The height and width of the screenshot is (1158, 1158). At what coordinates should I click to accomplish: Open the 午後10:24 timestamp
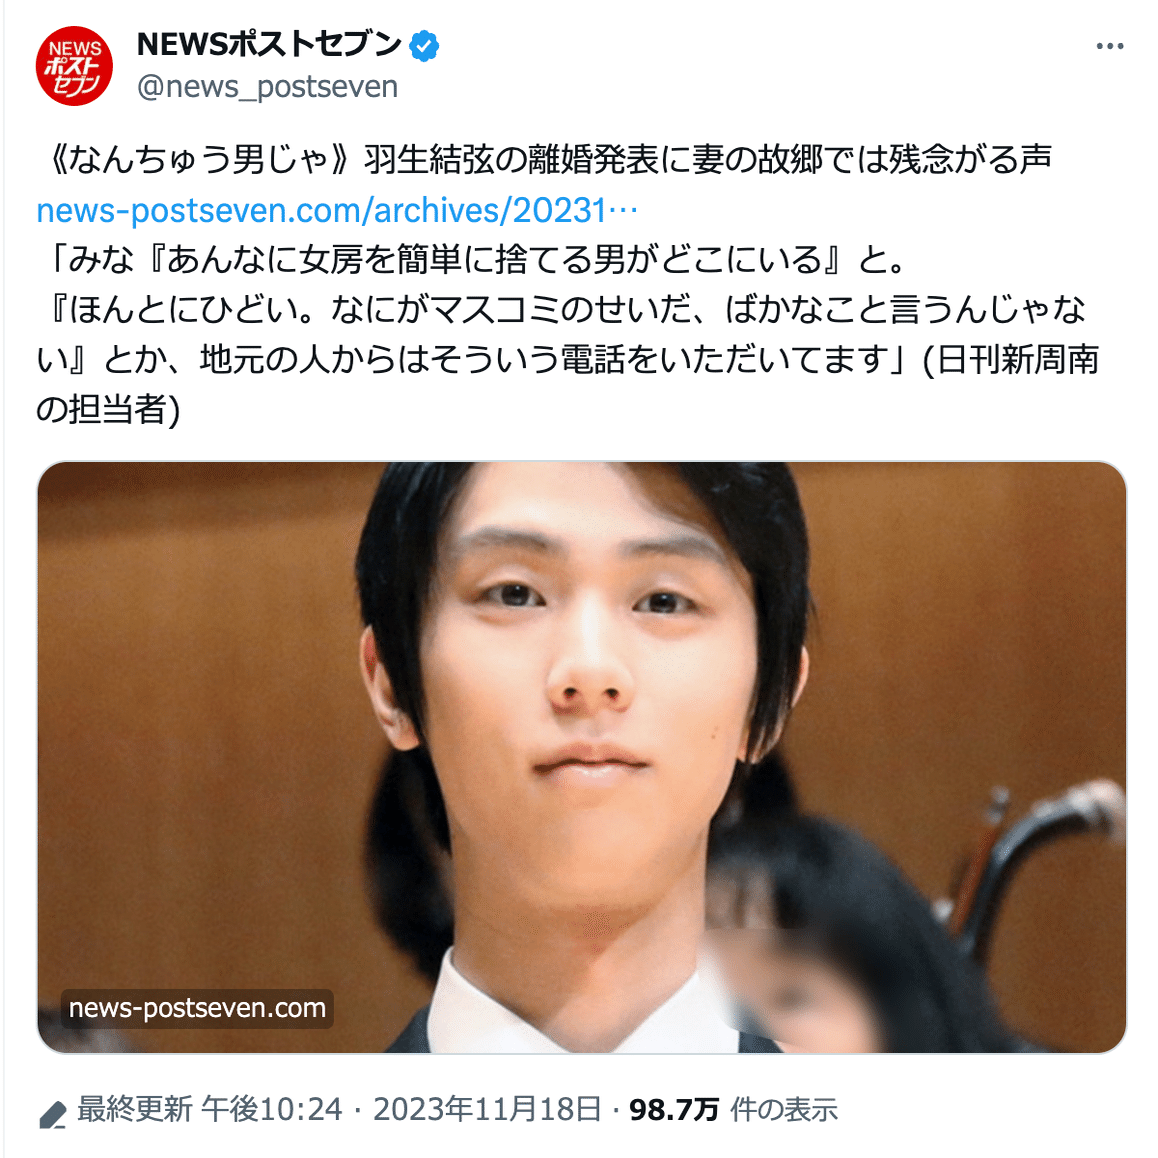pyautogui.click(x=272, y=1109)
